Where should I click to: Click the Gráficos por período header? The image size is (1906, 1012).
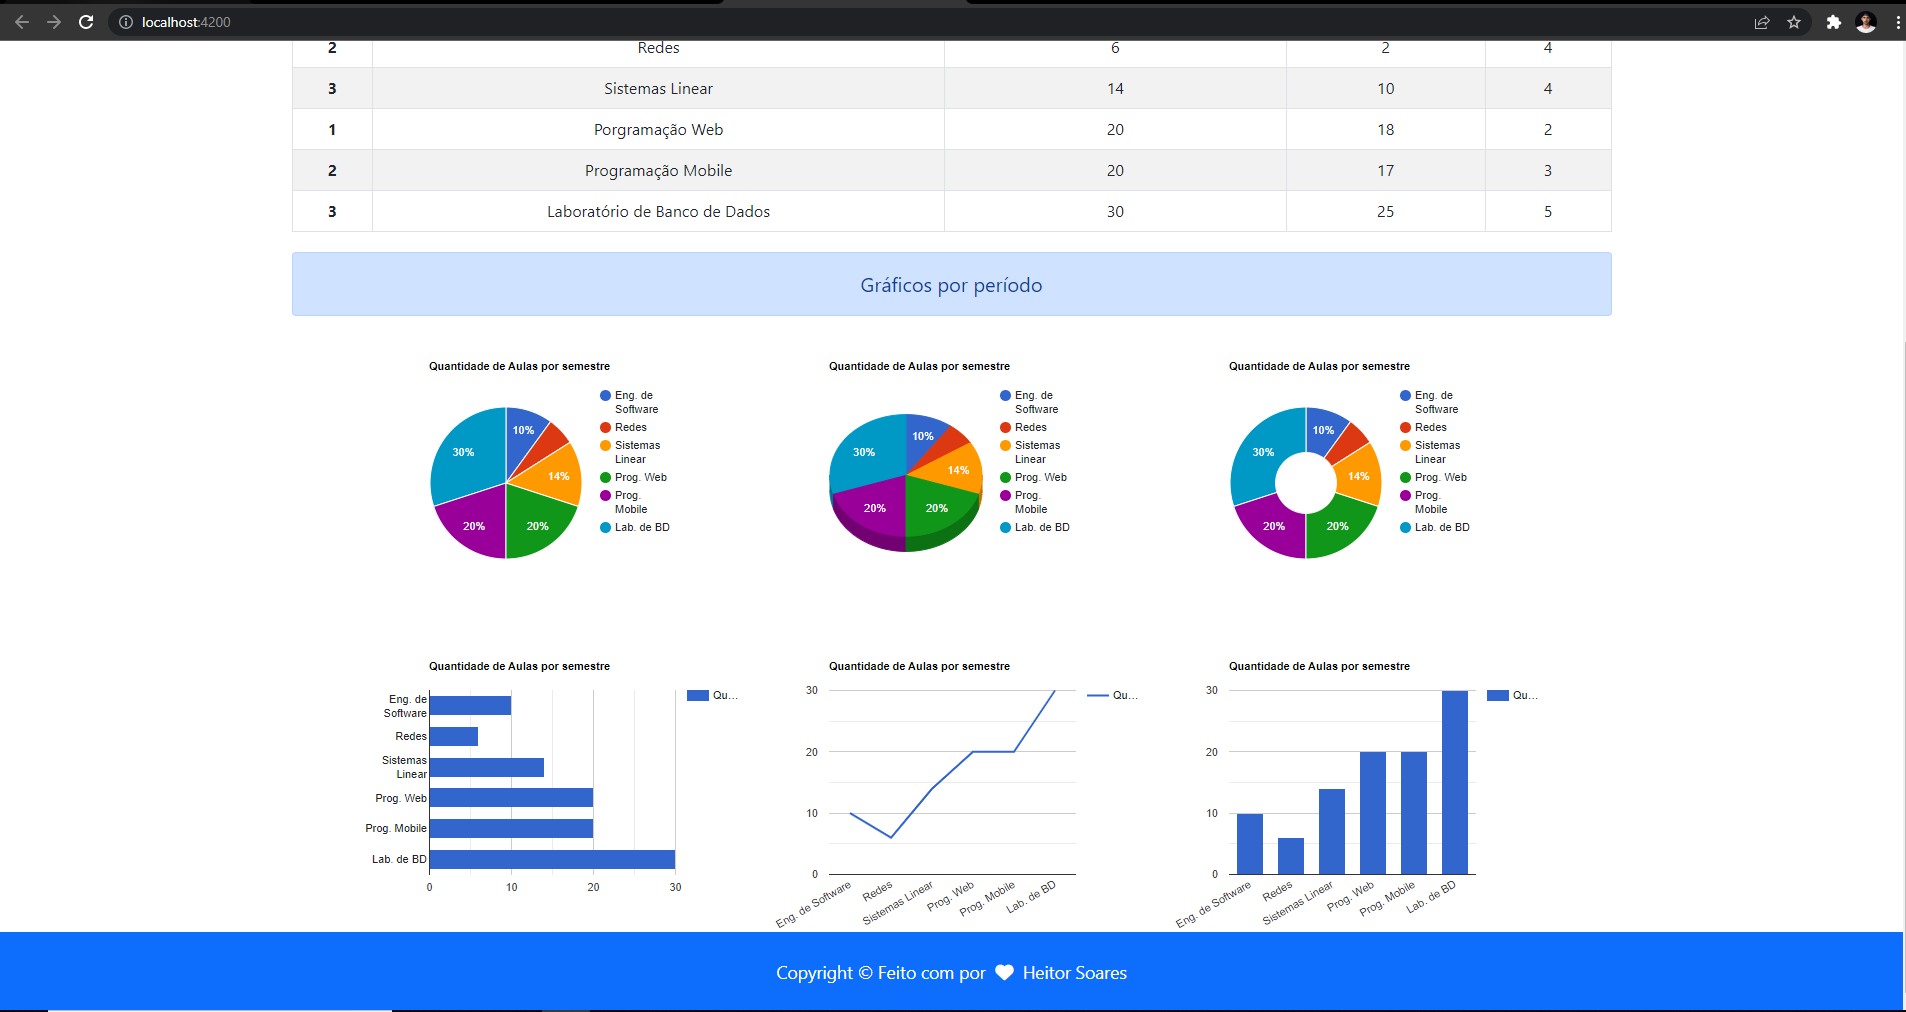coord(951,285)
